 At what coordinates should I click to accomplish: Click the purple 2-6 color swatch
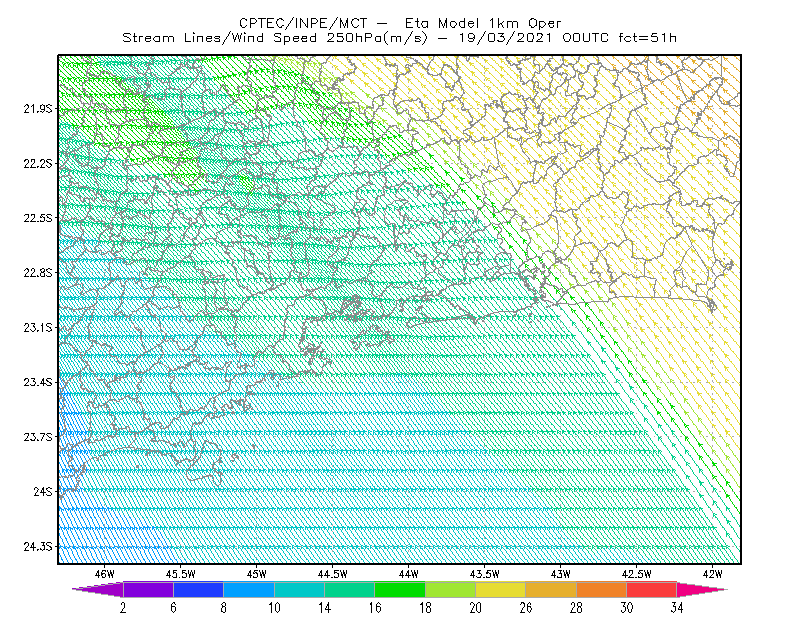(x=148, y=589)
